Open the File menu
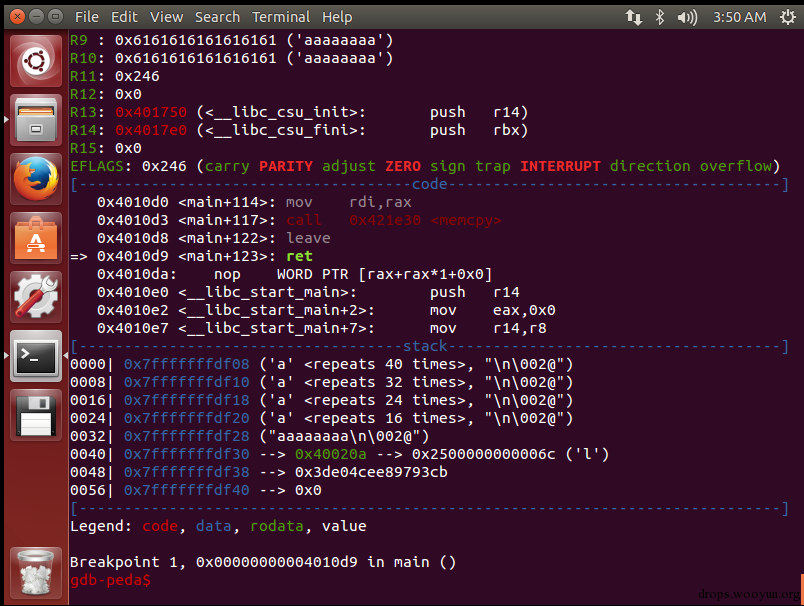The image size is (804, 606). (87, 17)
